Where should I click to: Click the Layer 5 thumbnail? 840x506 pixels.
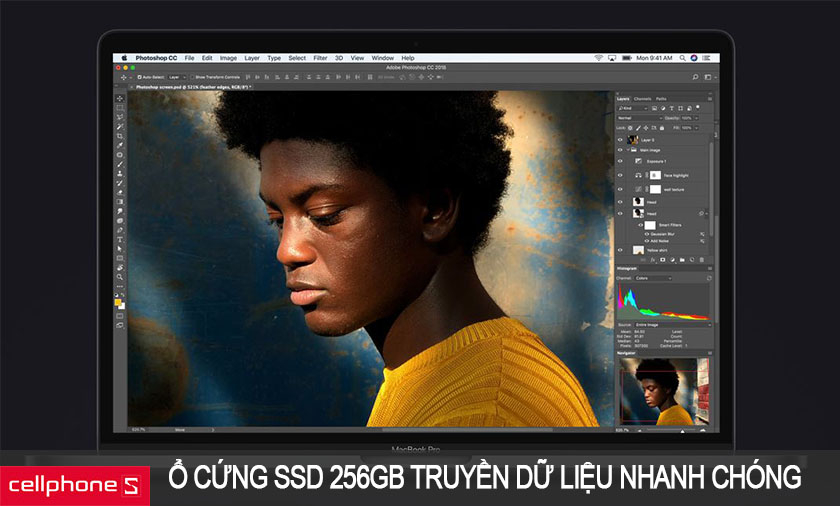633,140
